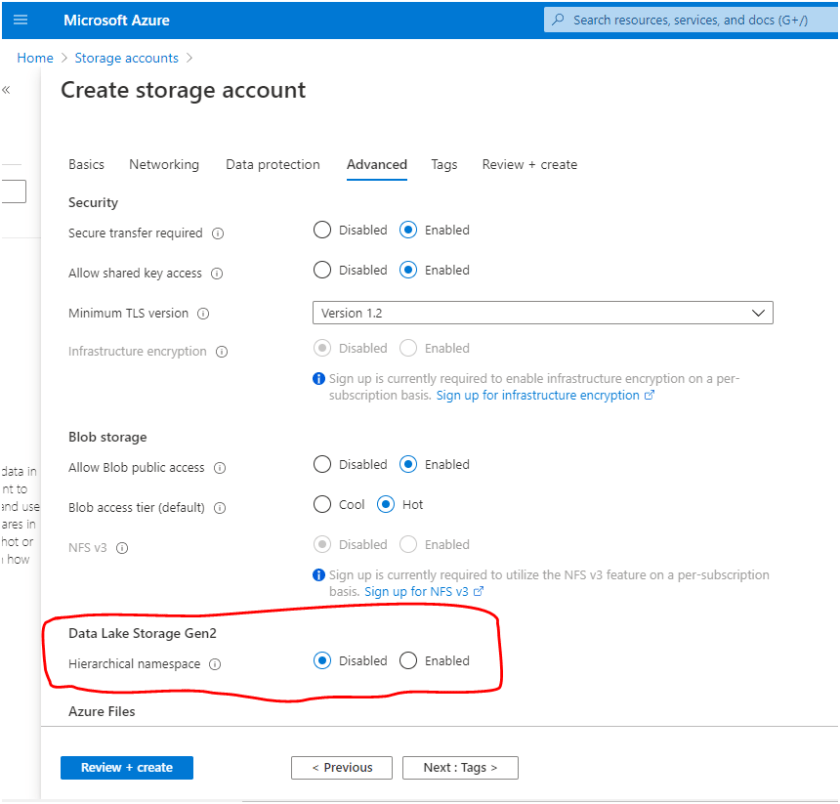Set Hierarchical namespace to Disabled
840x804 pixels.
pyautogui.click(x=322, y=660)
